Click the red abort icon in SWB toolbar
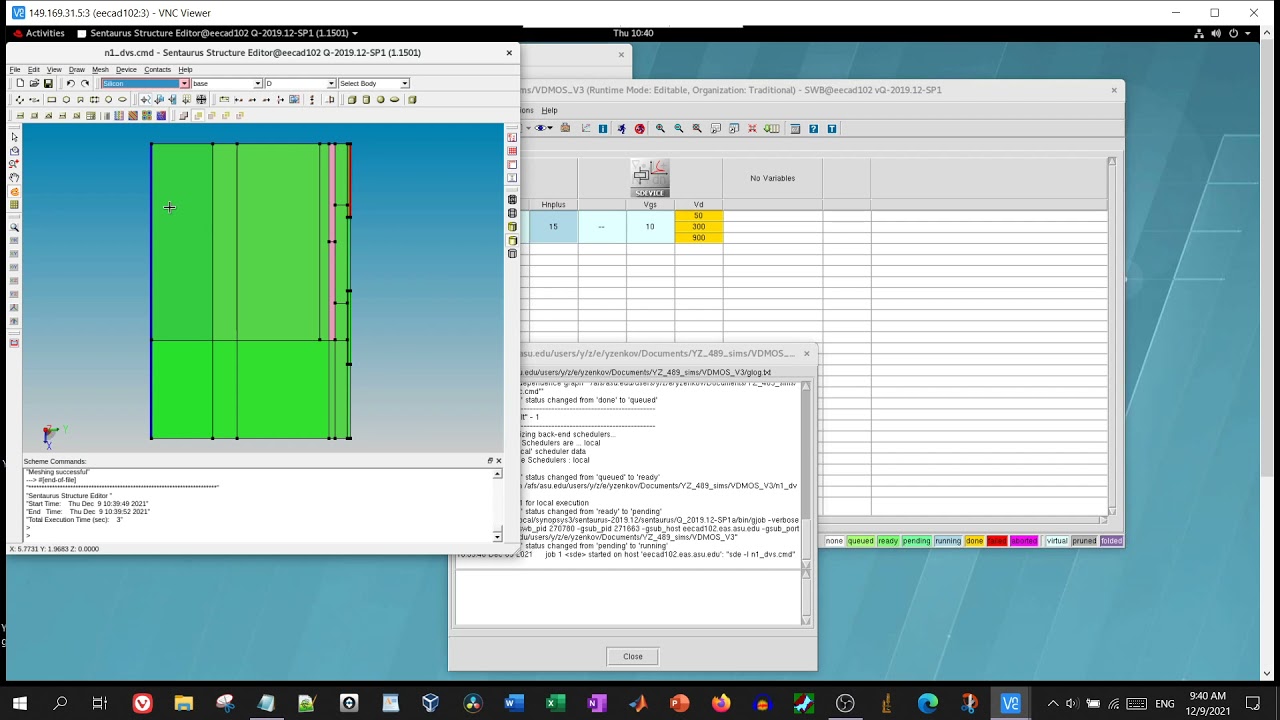The height and width of the screenshot is (720, 1280). [x=640, y=128]
